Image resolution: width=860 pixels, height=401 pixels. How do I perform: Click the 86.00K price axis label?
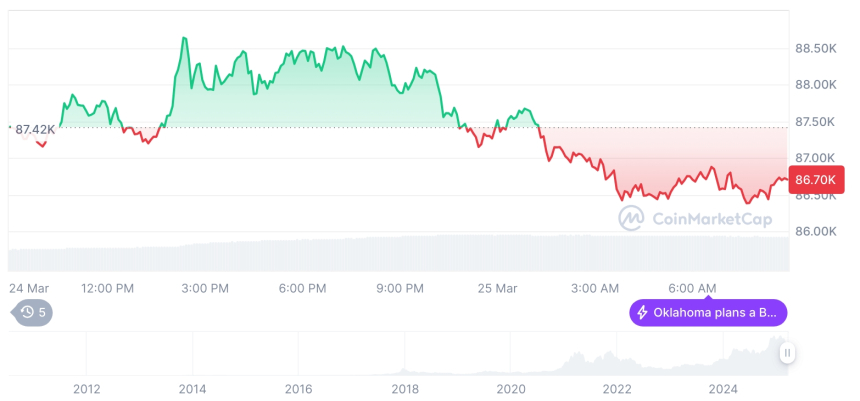pos(816,231)
